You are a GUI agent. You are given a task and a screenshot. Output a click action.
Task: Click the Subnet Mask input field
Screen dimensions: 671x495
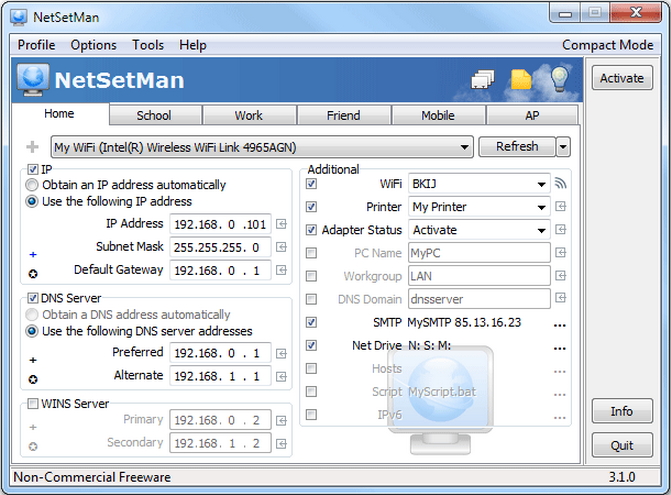[x=221, y=247]
